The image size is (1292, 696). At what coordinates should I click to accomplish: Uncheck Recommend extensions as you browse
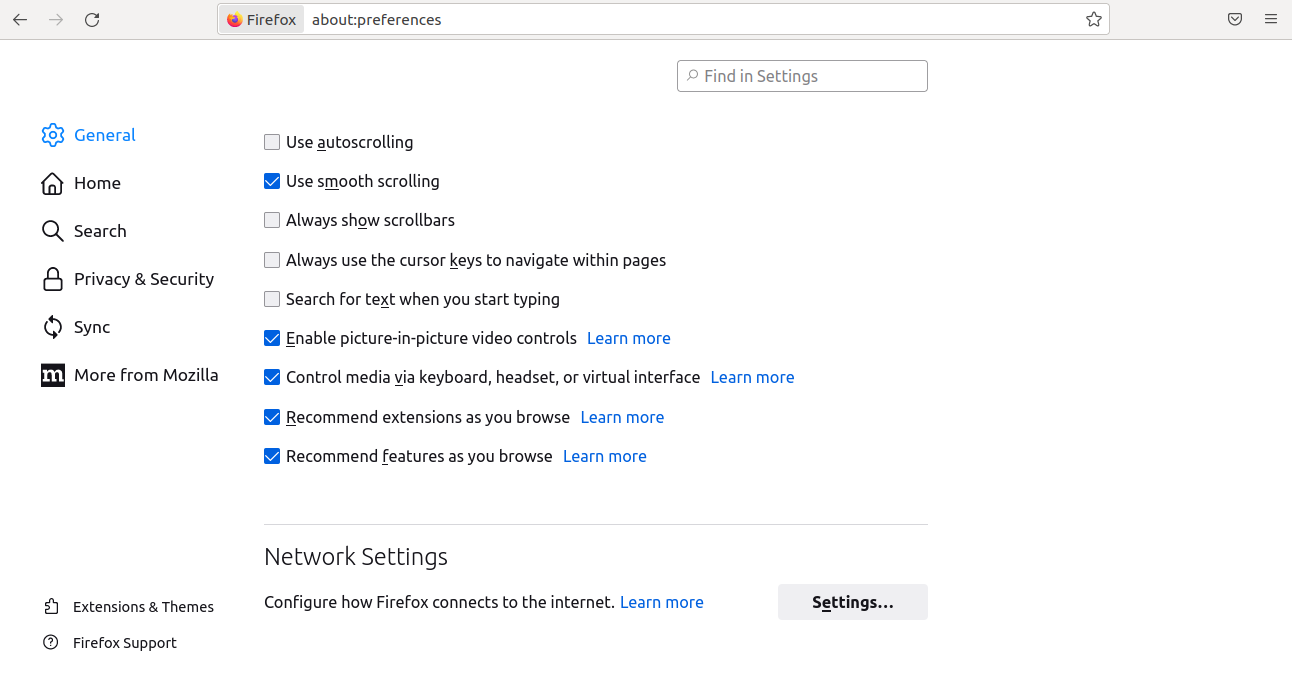[x=272, y=417]
